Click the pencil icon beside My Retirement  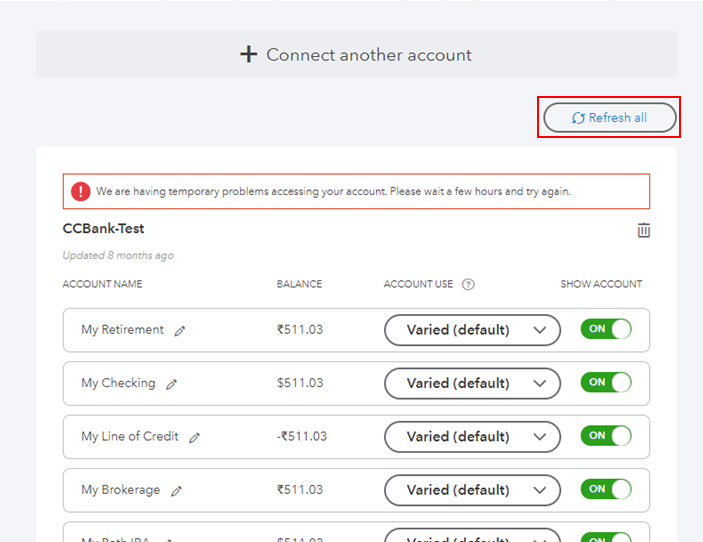point(180,331)
